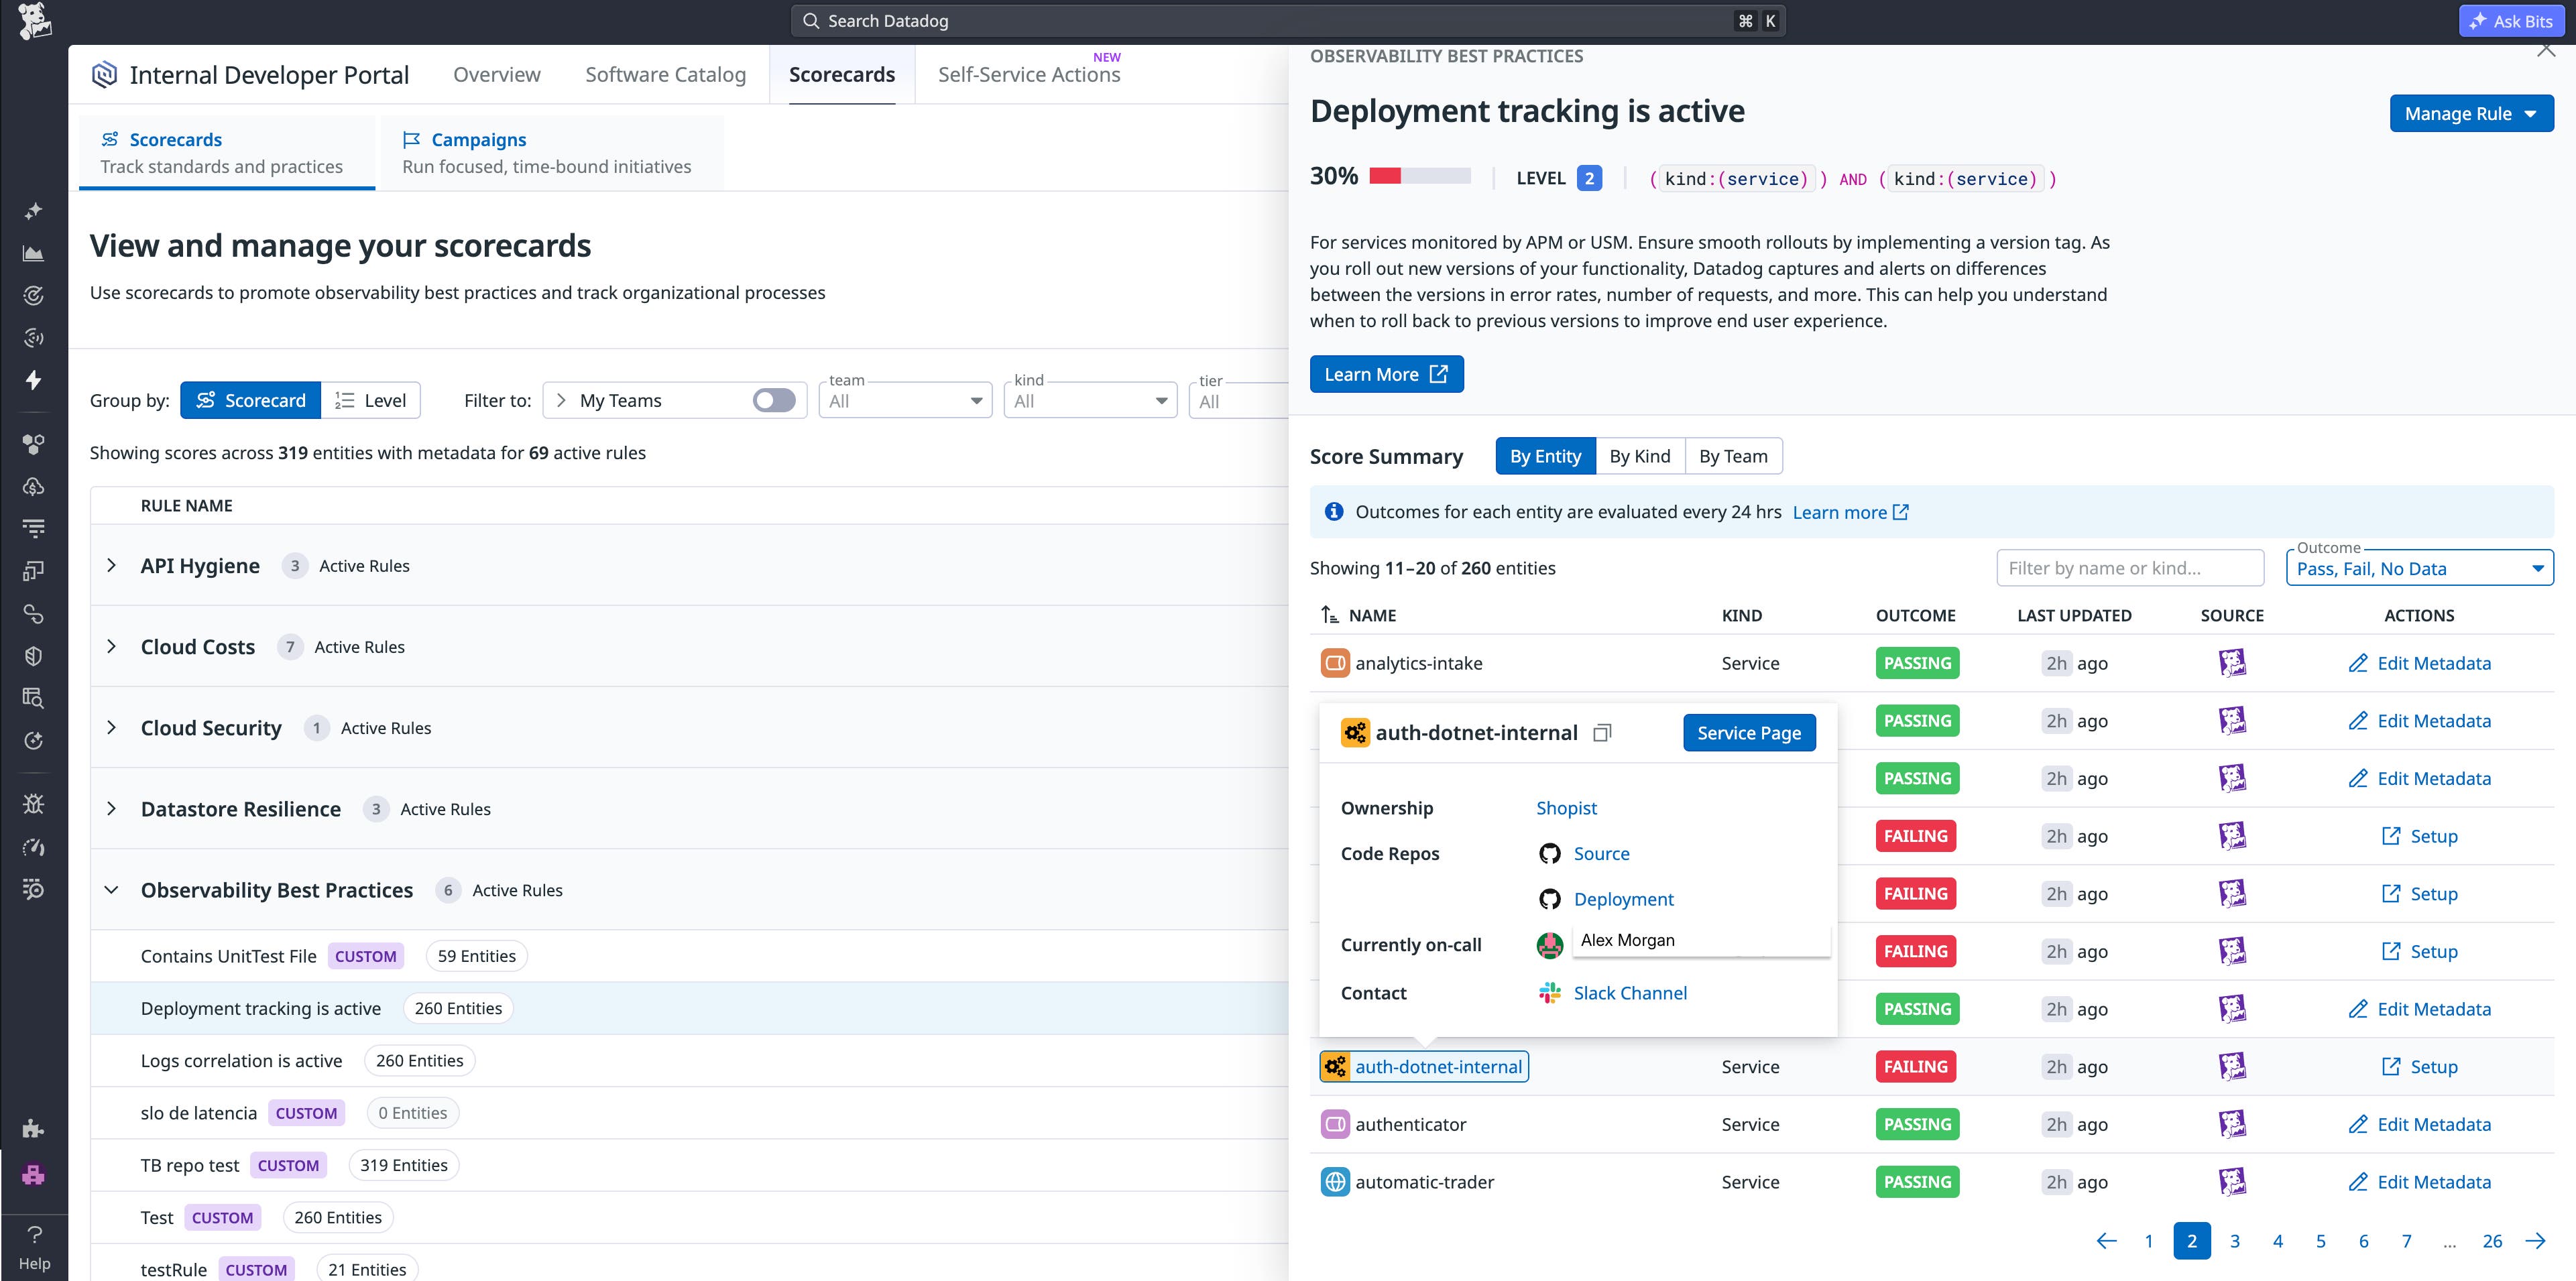2576x1281 pixels.
Task: Switch Group by to Level
Action: click(x=371, y=400)
